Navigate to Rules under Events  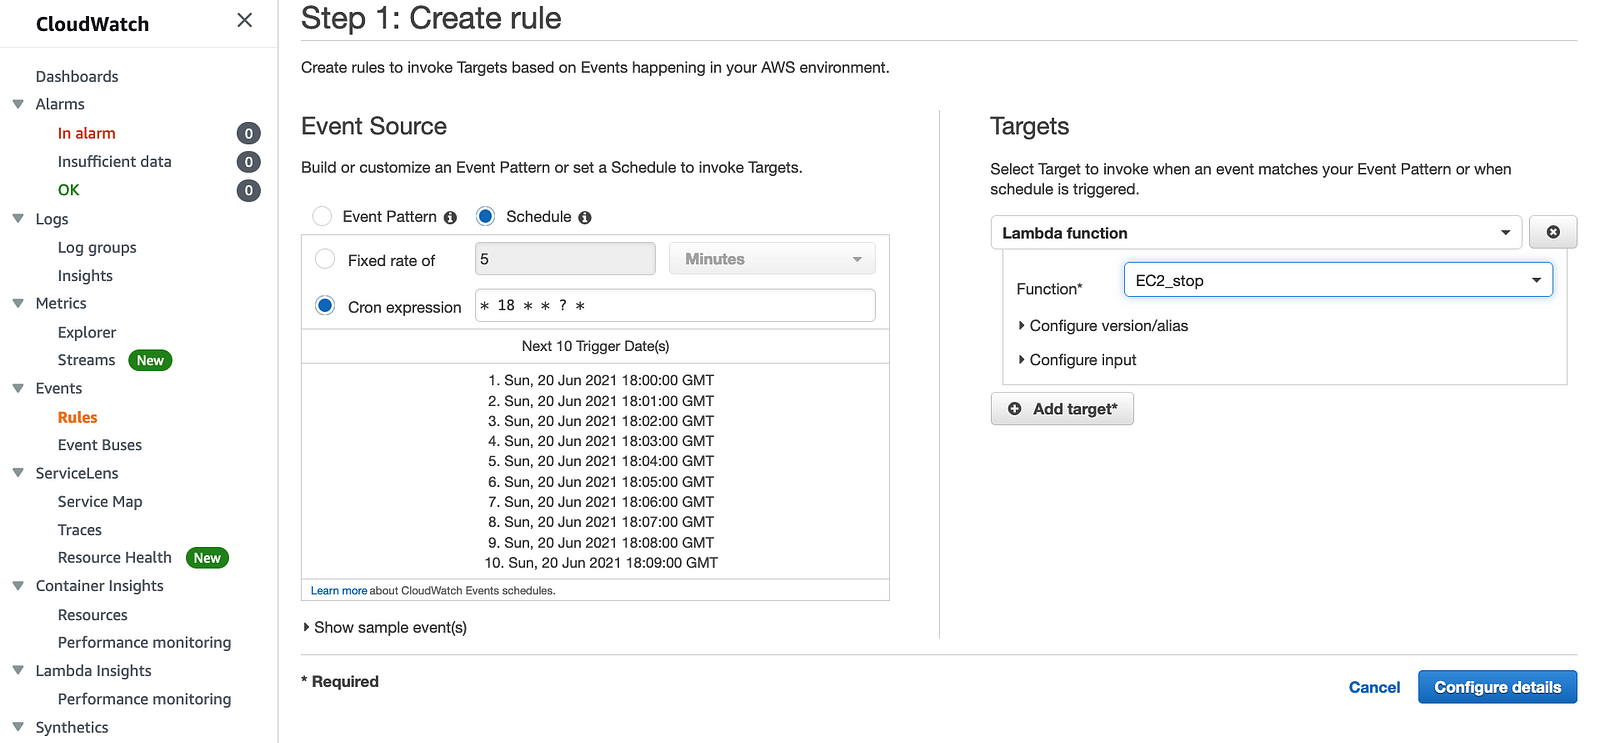[78, 417]
